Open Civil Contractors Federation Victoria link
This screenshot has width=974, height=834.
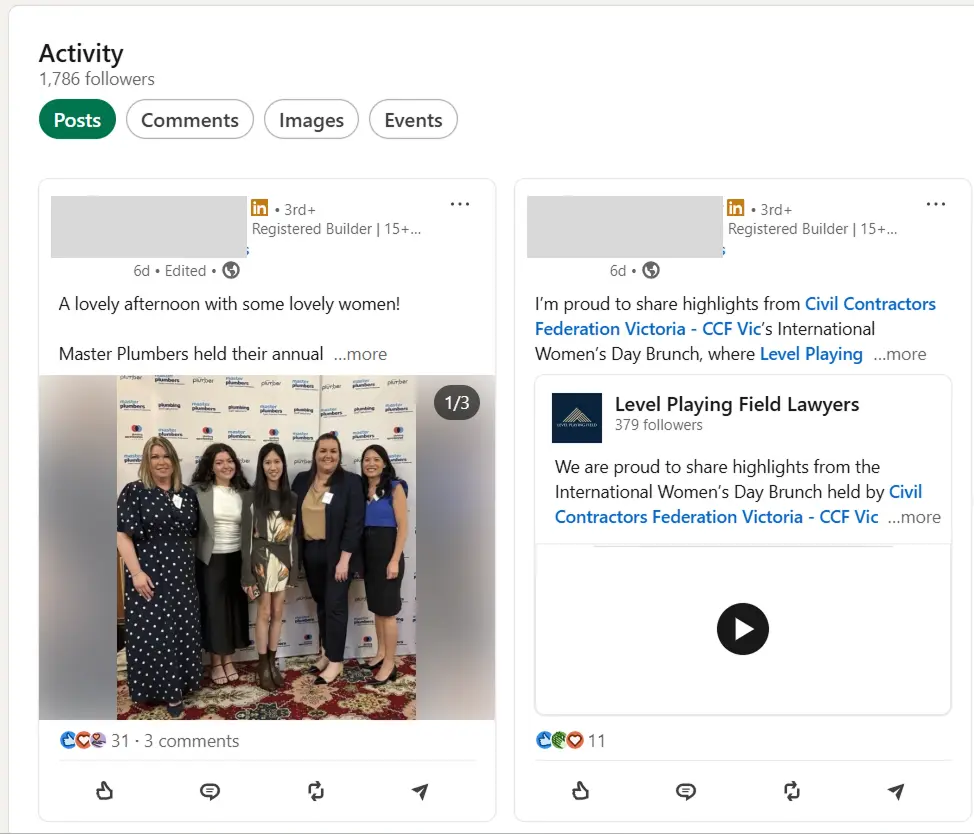870,304
